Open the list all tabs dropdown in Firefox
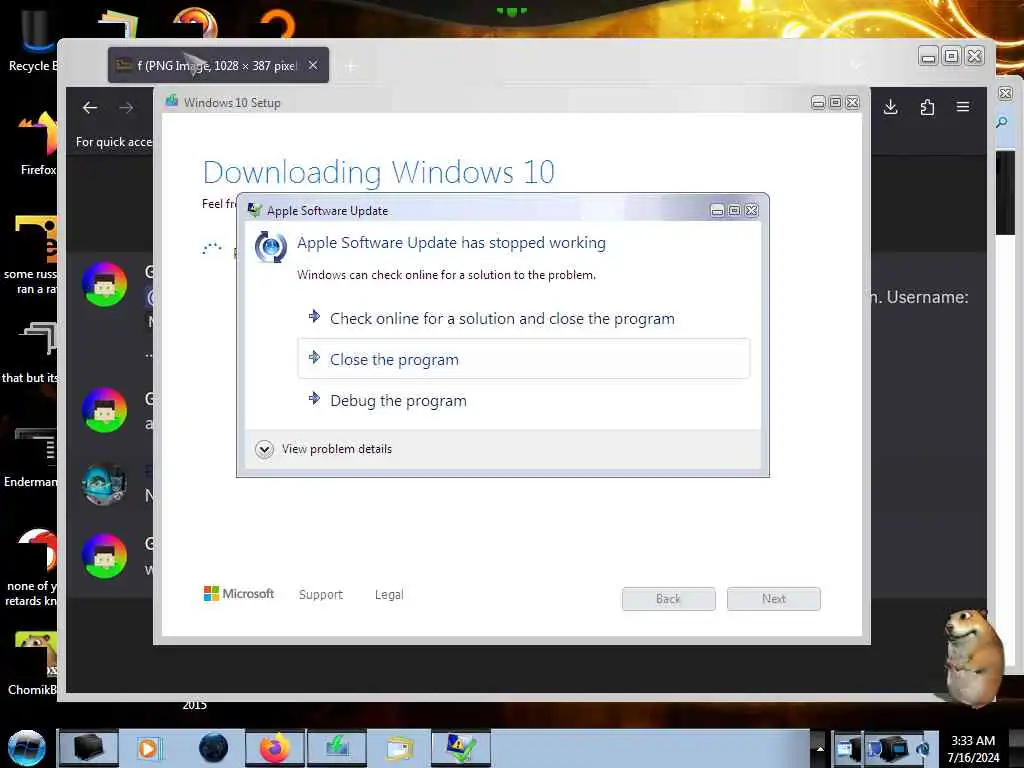Image resolution: width=1024 pixels, height=768 pixels. click(856, 65)
